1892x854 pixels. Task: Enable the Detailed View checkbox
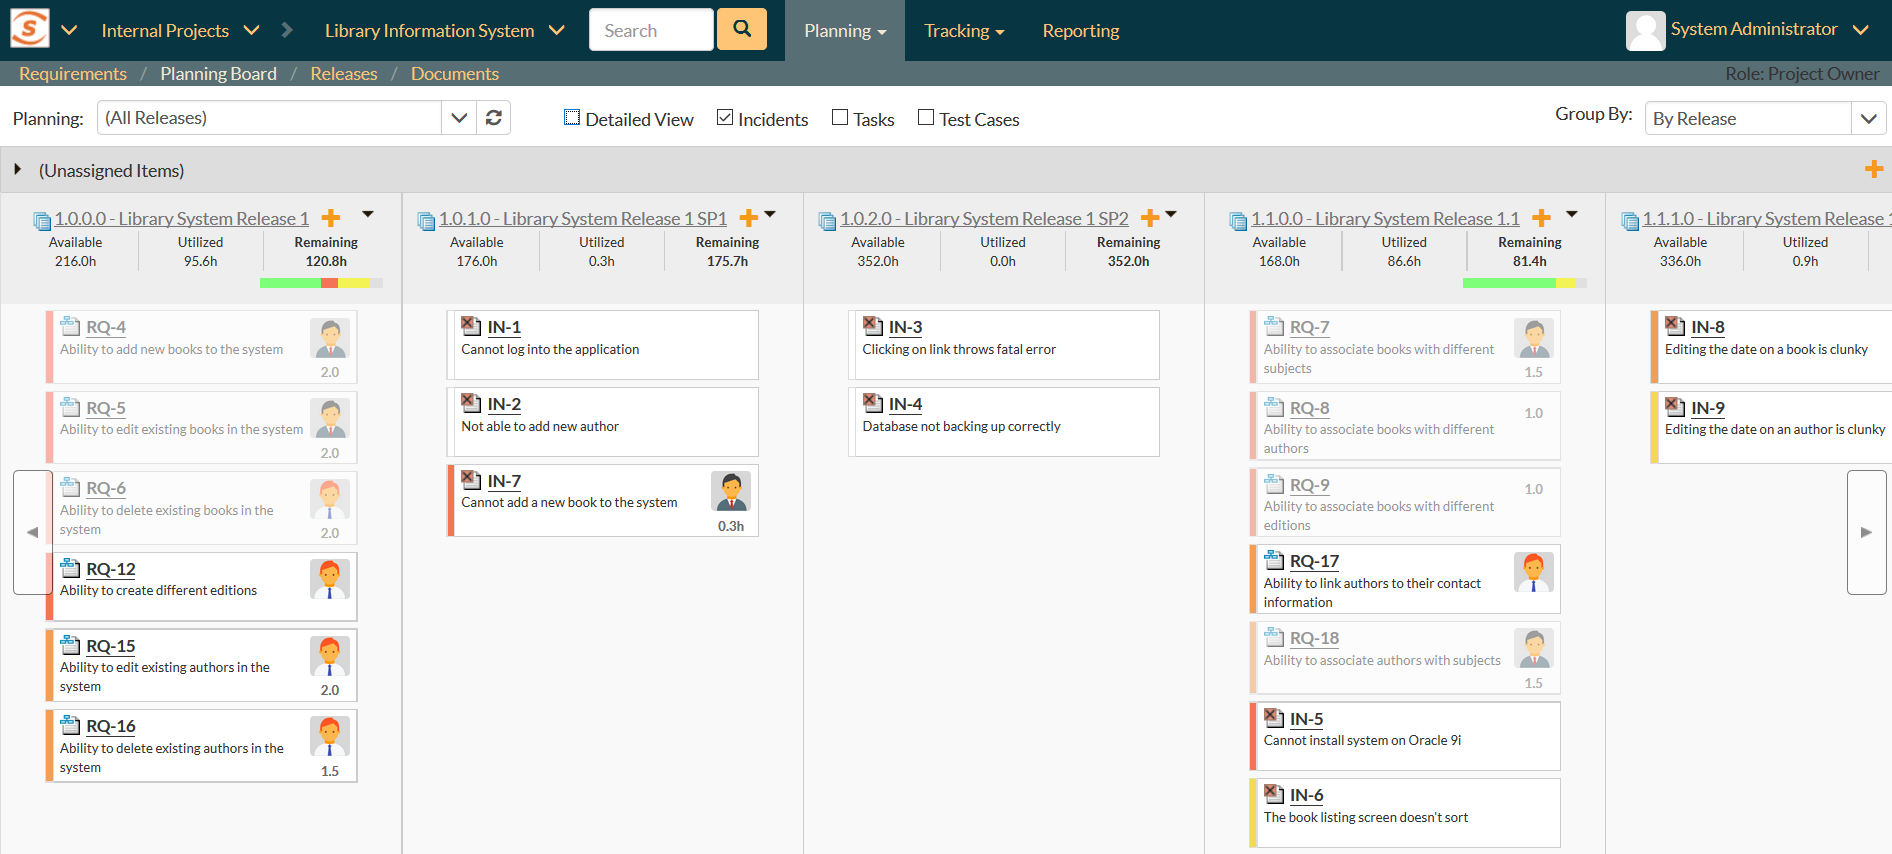point(572,118)
